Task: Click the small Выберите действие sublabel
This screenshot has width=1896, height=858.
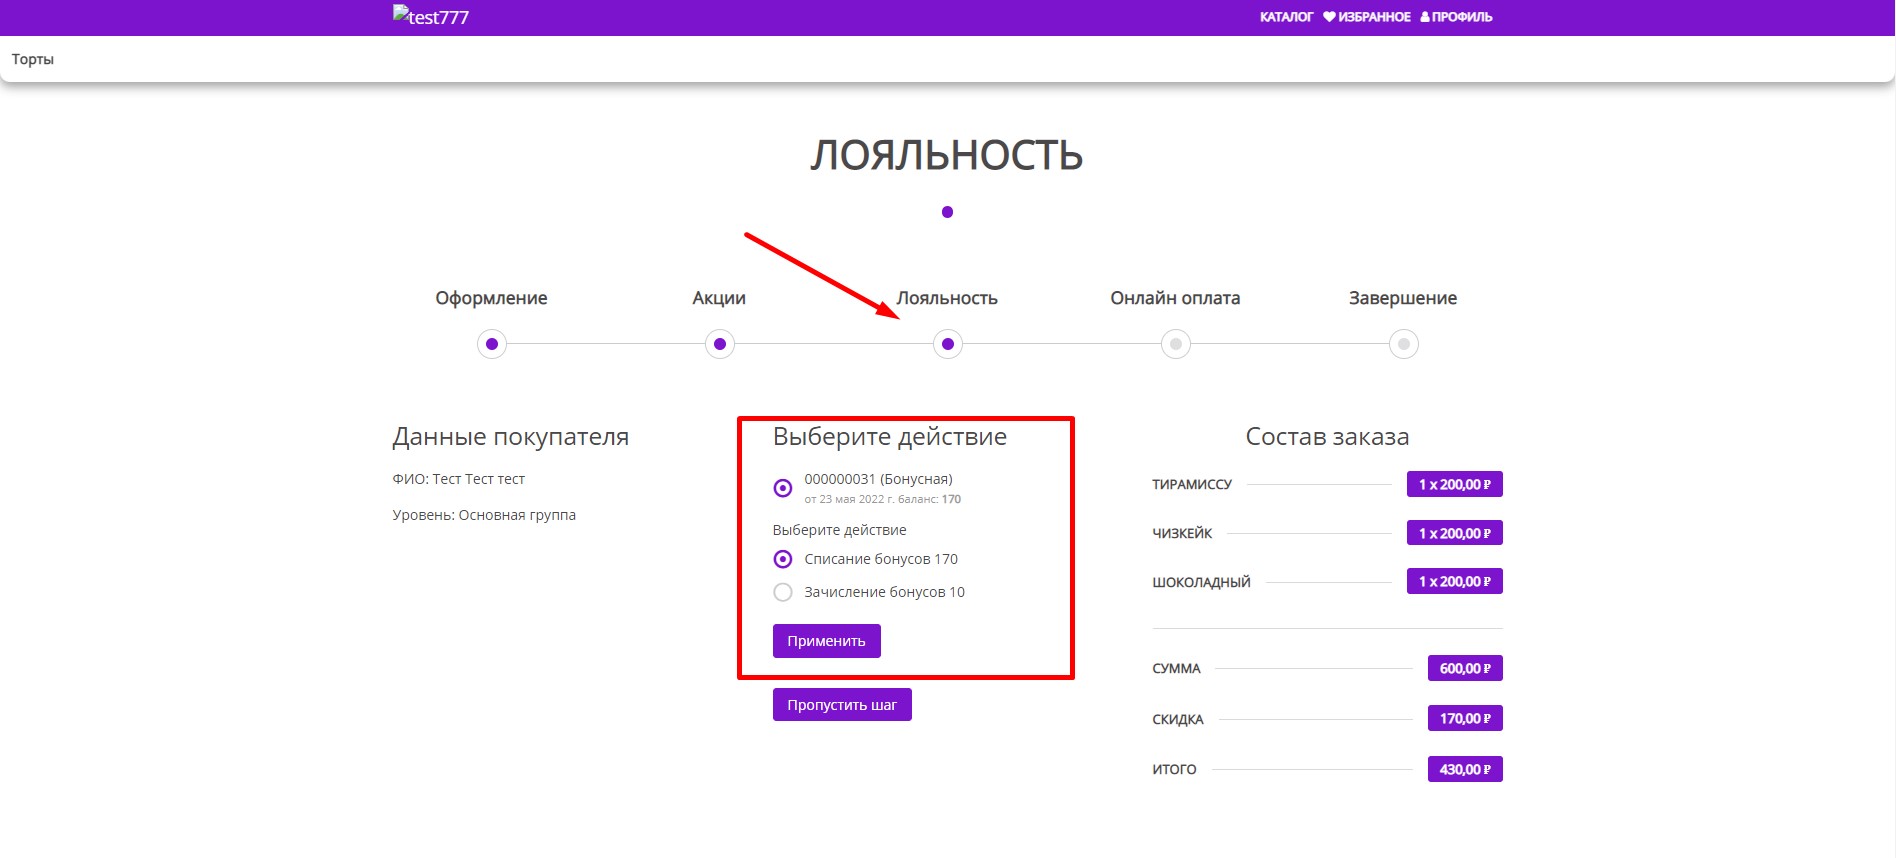Action: [x=840, y=530]
